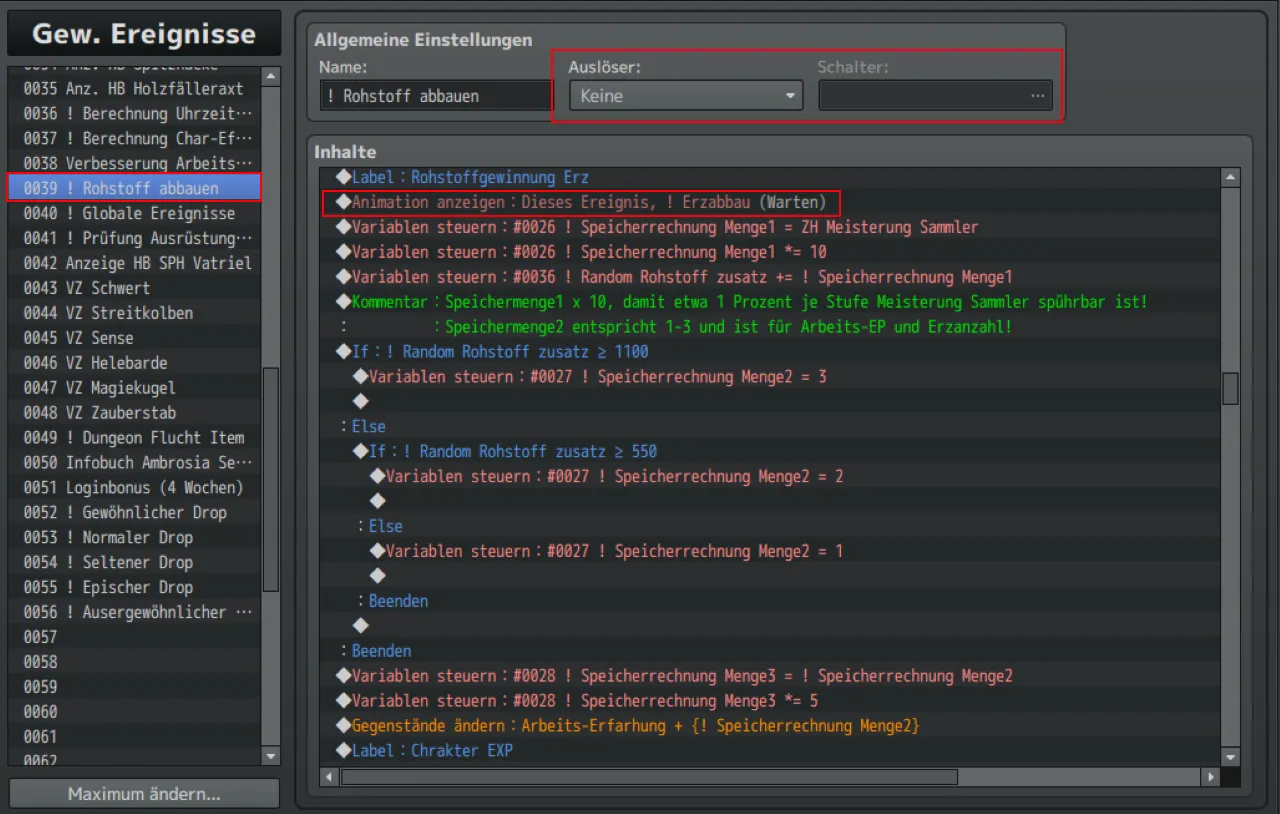The image size is (1280, 814).
Task: Click the 'Maximum ändern...' button
Action: click(144, 794)
